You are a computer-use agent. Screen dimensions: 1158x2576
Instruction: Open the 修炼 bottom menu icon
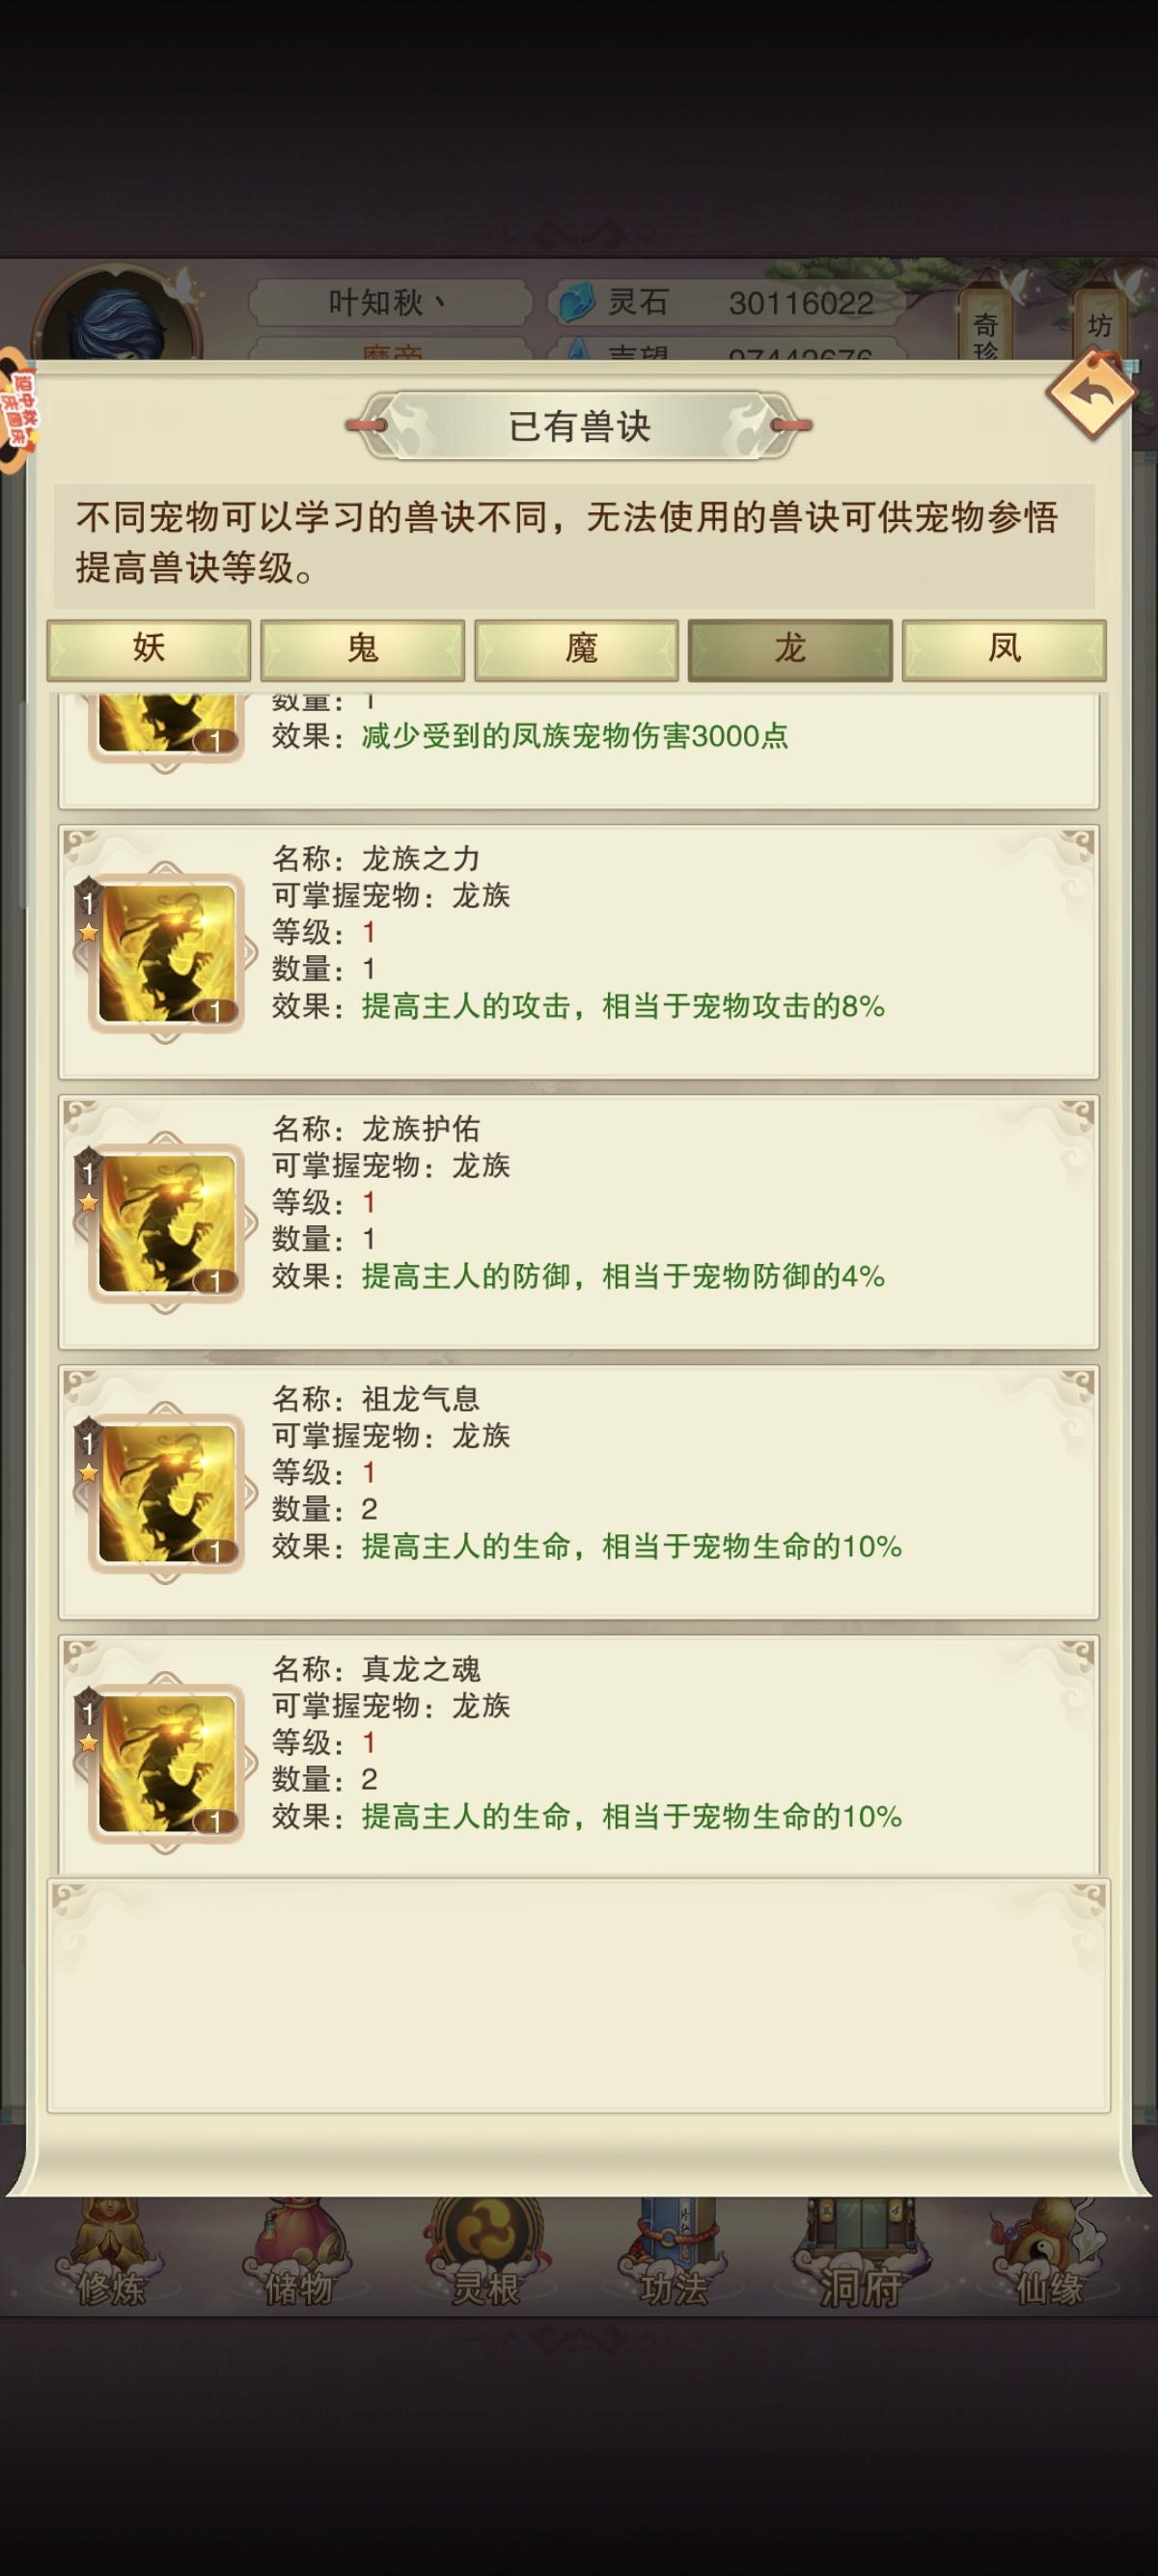pos(110,2252)
